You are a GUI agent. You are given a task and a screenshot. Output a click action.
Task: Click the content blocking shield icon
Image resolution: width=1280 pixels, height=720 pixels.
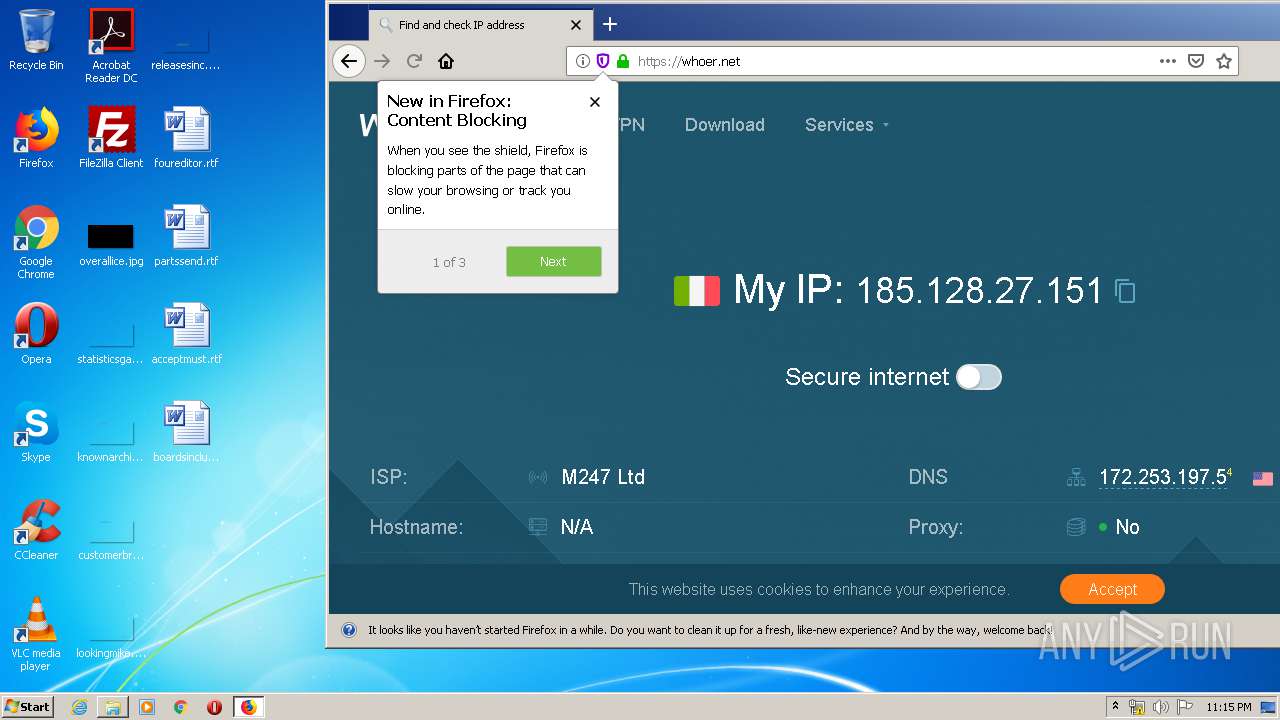click(x=603, y=61)
